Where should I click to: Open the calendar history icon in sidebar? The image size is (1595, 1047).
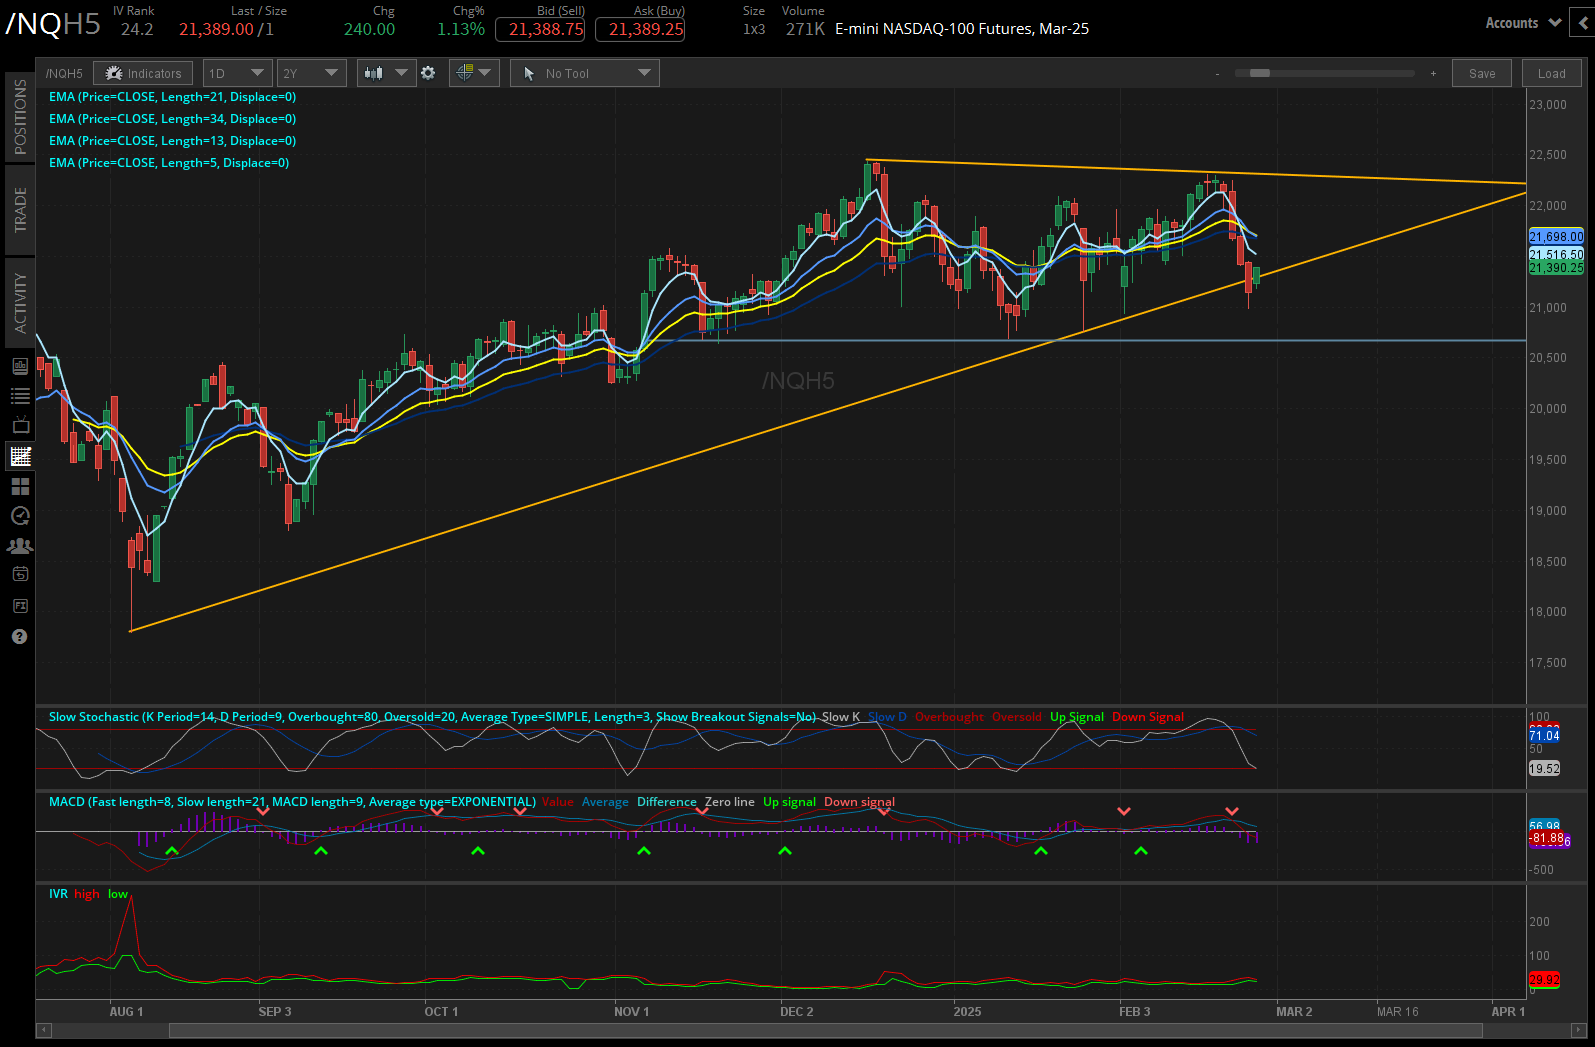click(x=20, y=575)
